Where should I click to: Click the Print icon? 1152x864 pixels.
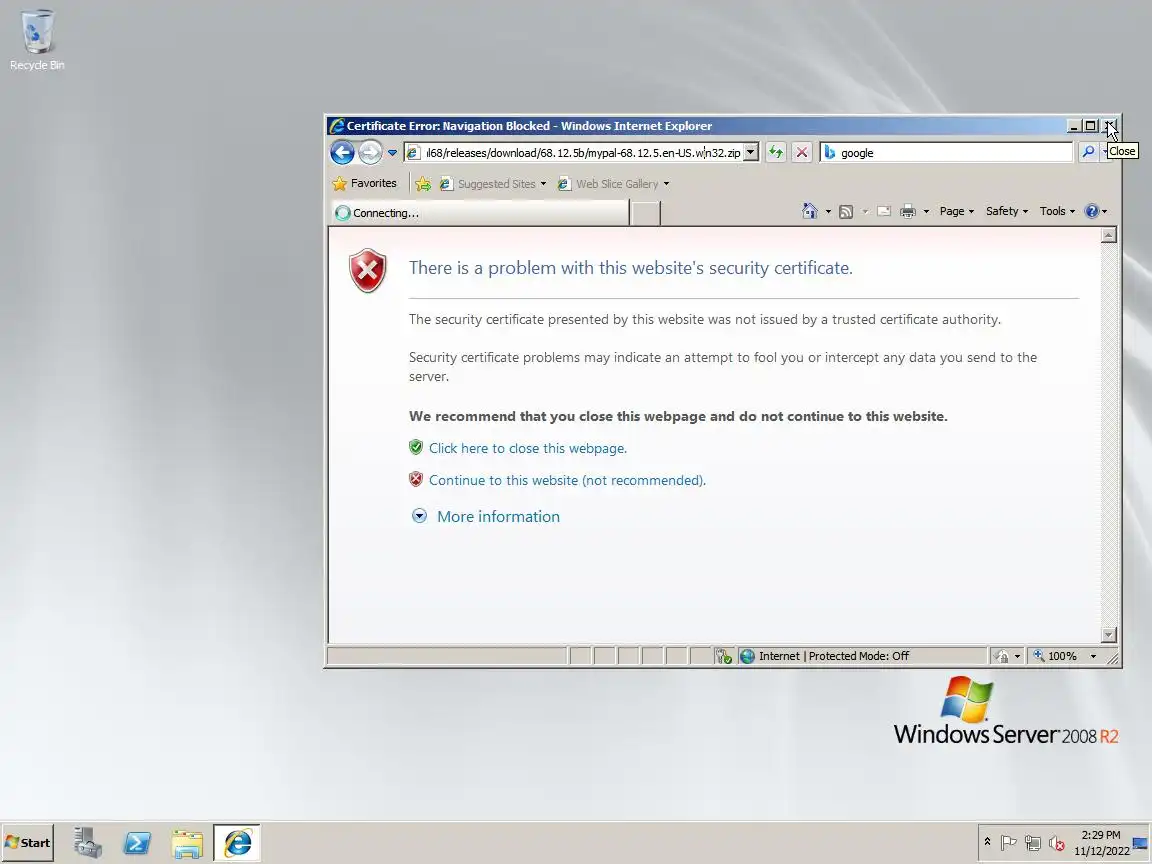(908, 212)
